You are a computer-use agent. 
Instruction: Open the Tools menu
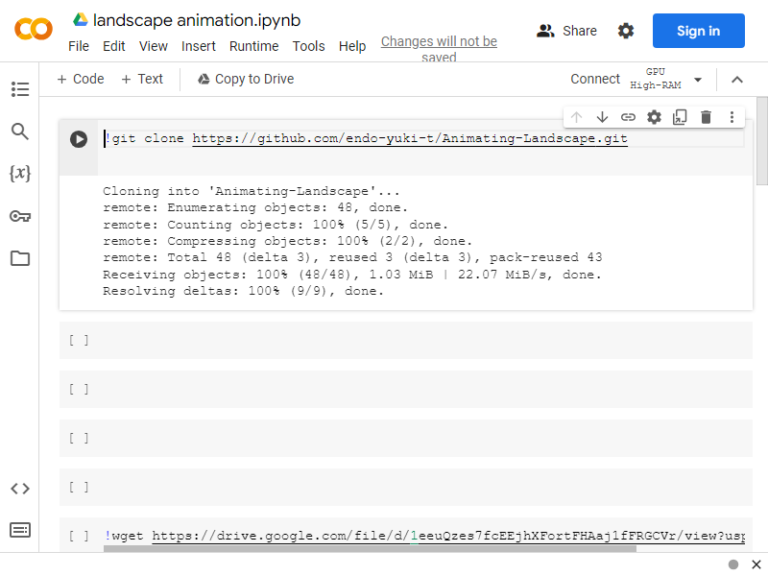point(309,46)
